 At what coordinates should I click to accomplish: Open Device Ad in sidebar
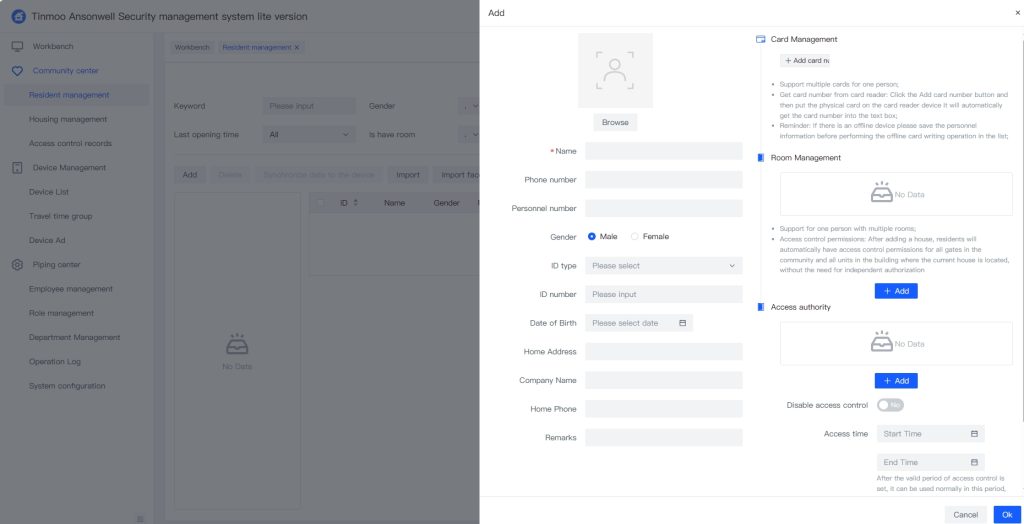pos(47,240)
